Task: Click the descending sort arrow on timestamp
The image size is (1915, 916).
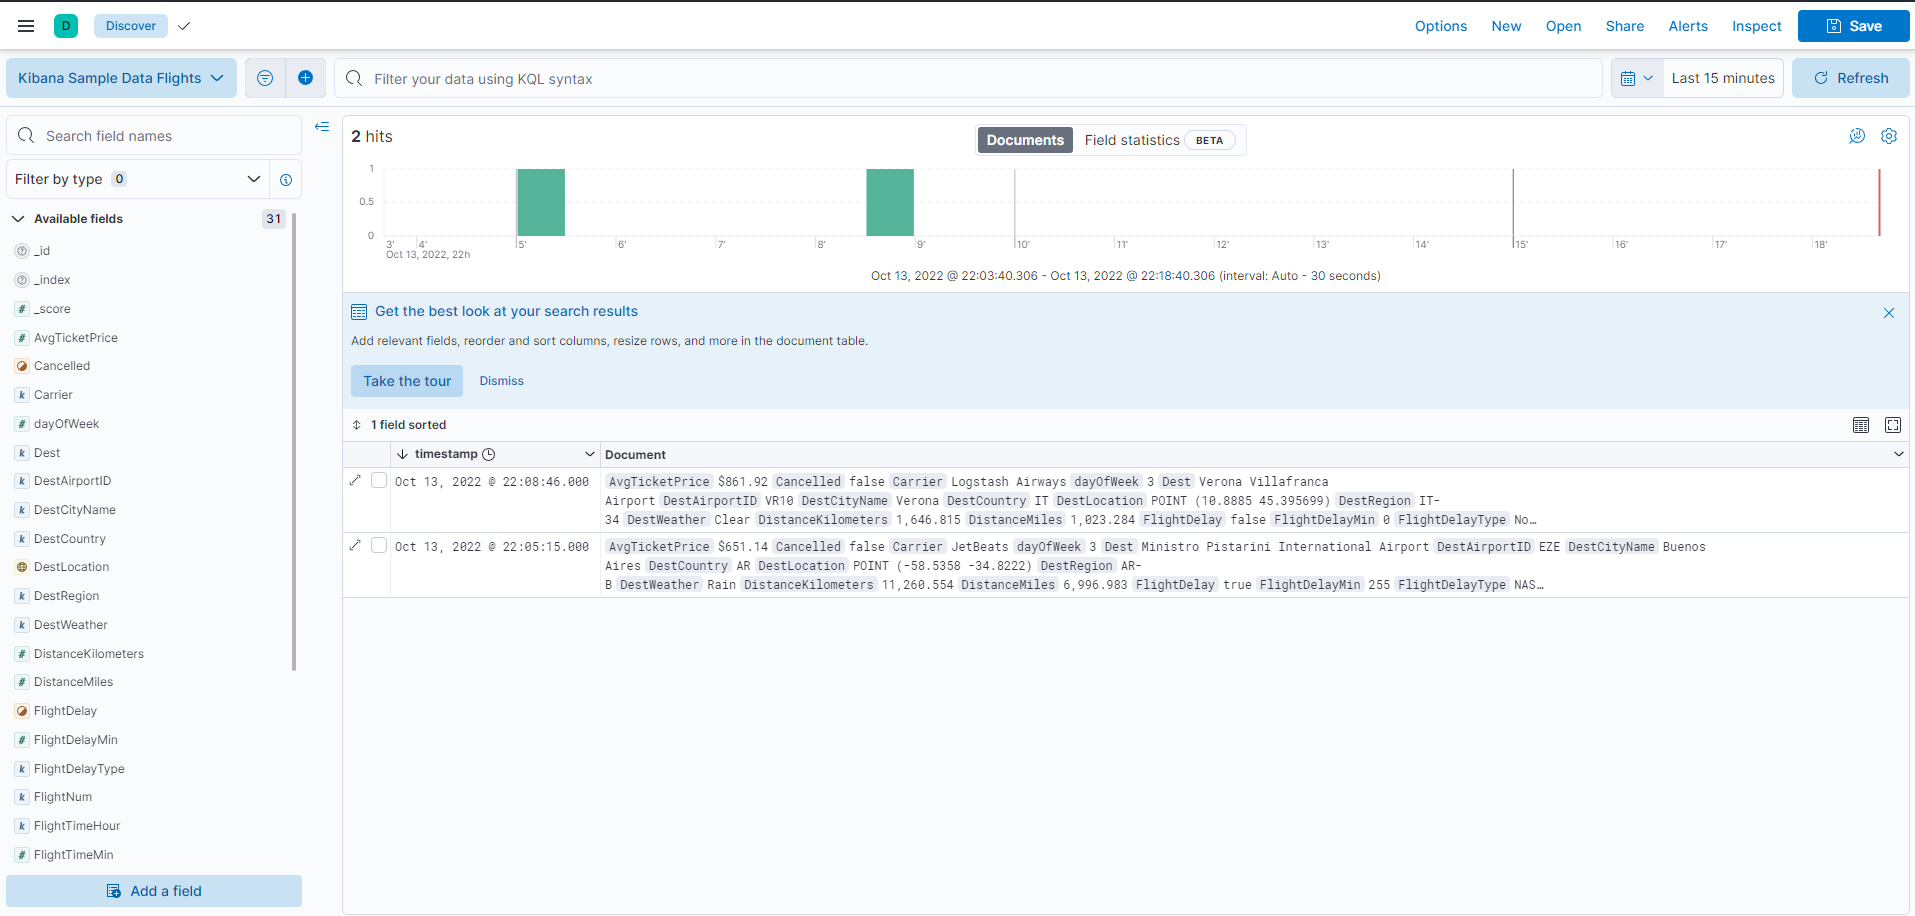Action: coord(402,454)
